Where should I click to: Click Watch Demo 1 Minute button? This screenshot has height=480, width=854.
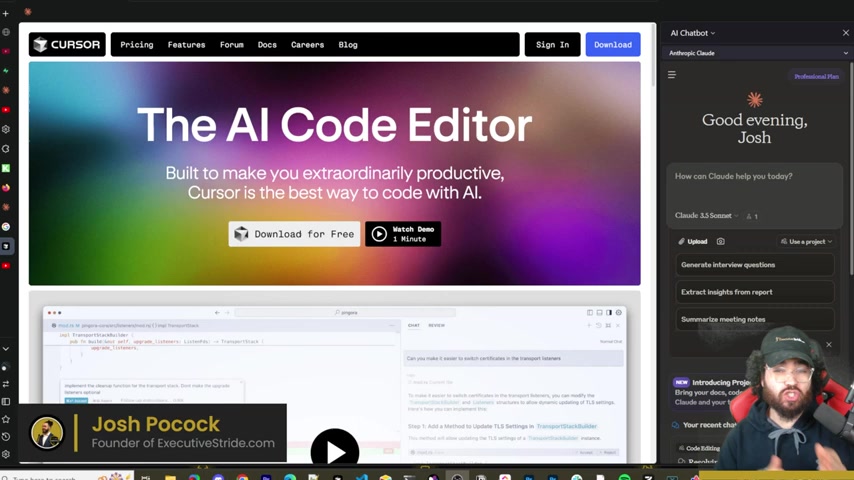(x=403, y=234)
